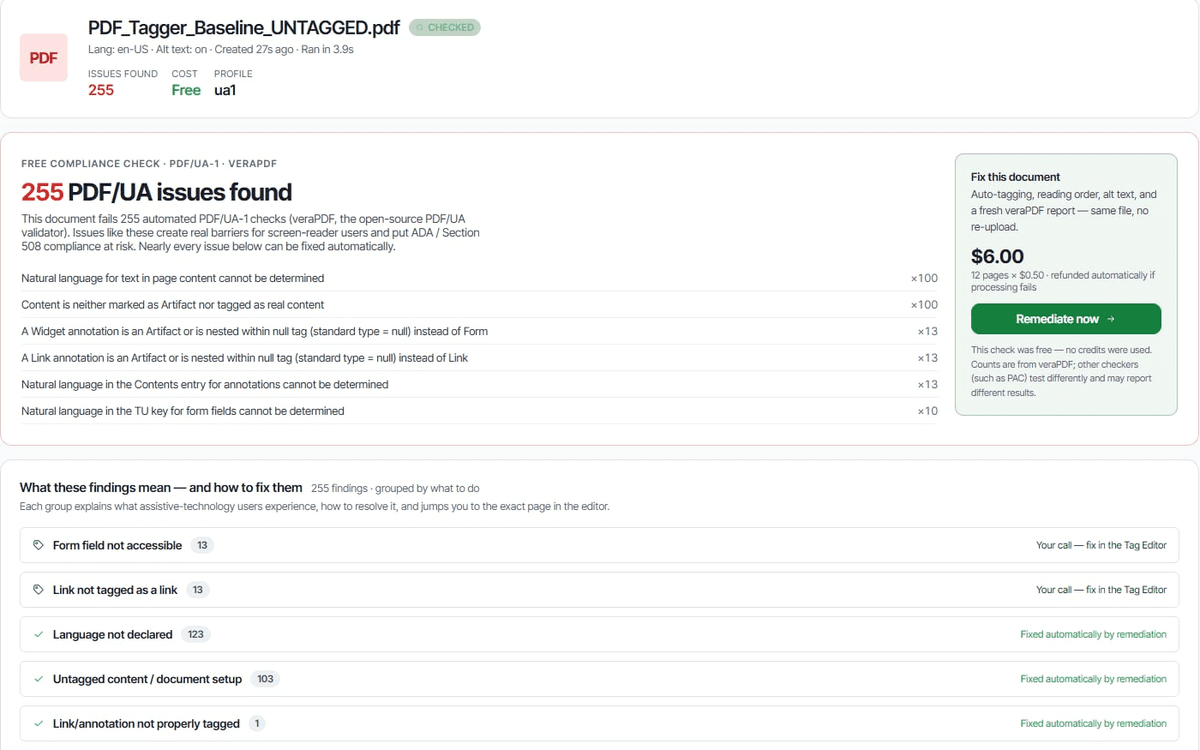Expand the Language not declared group
This screenshot has height=750, width=1200.
(x=599, y=635)
